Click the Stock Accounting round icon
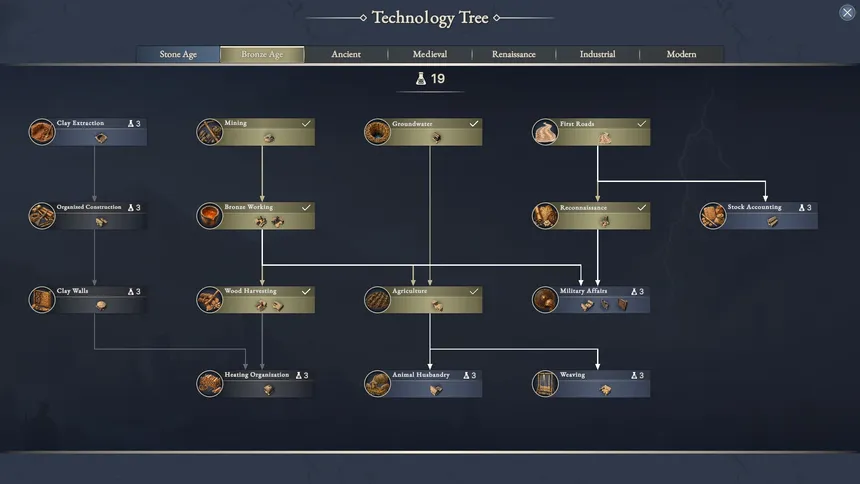 (714, 216)
